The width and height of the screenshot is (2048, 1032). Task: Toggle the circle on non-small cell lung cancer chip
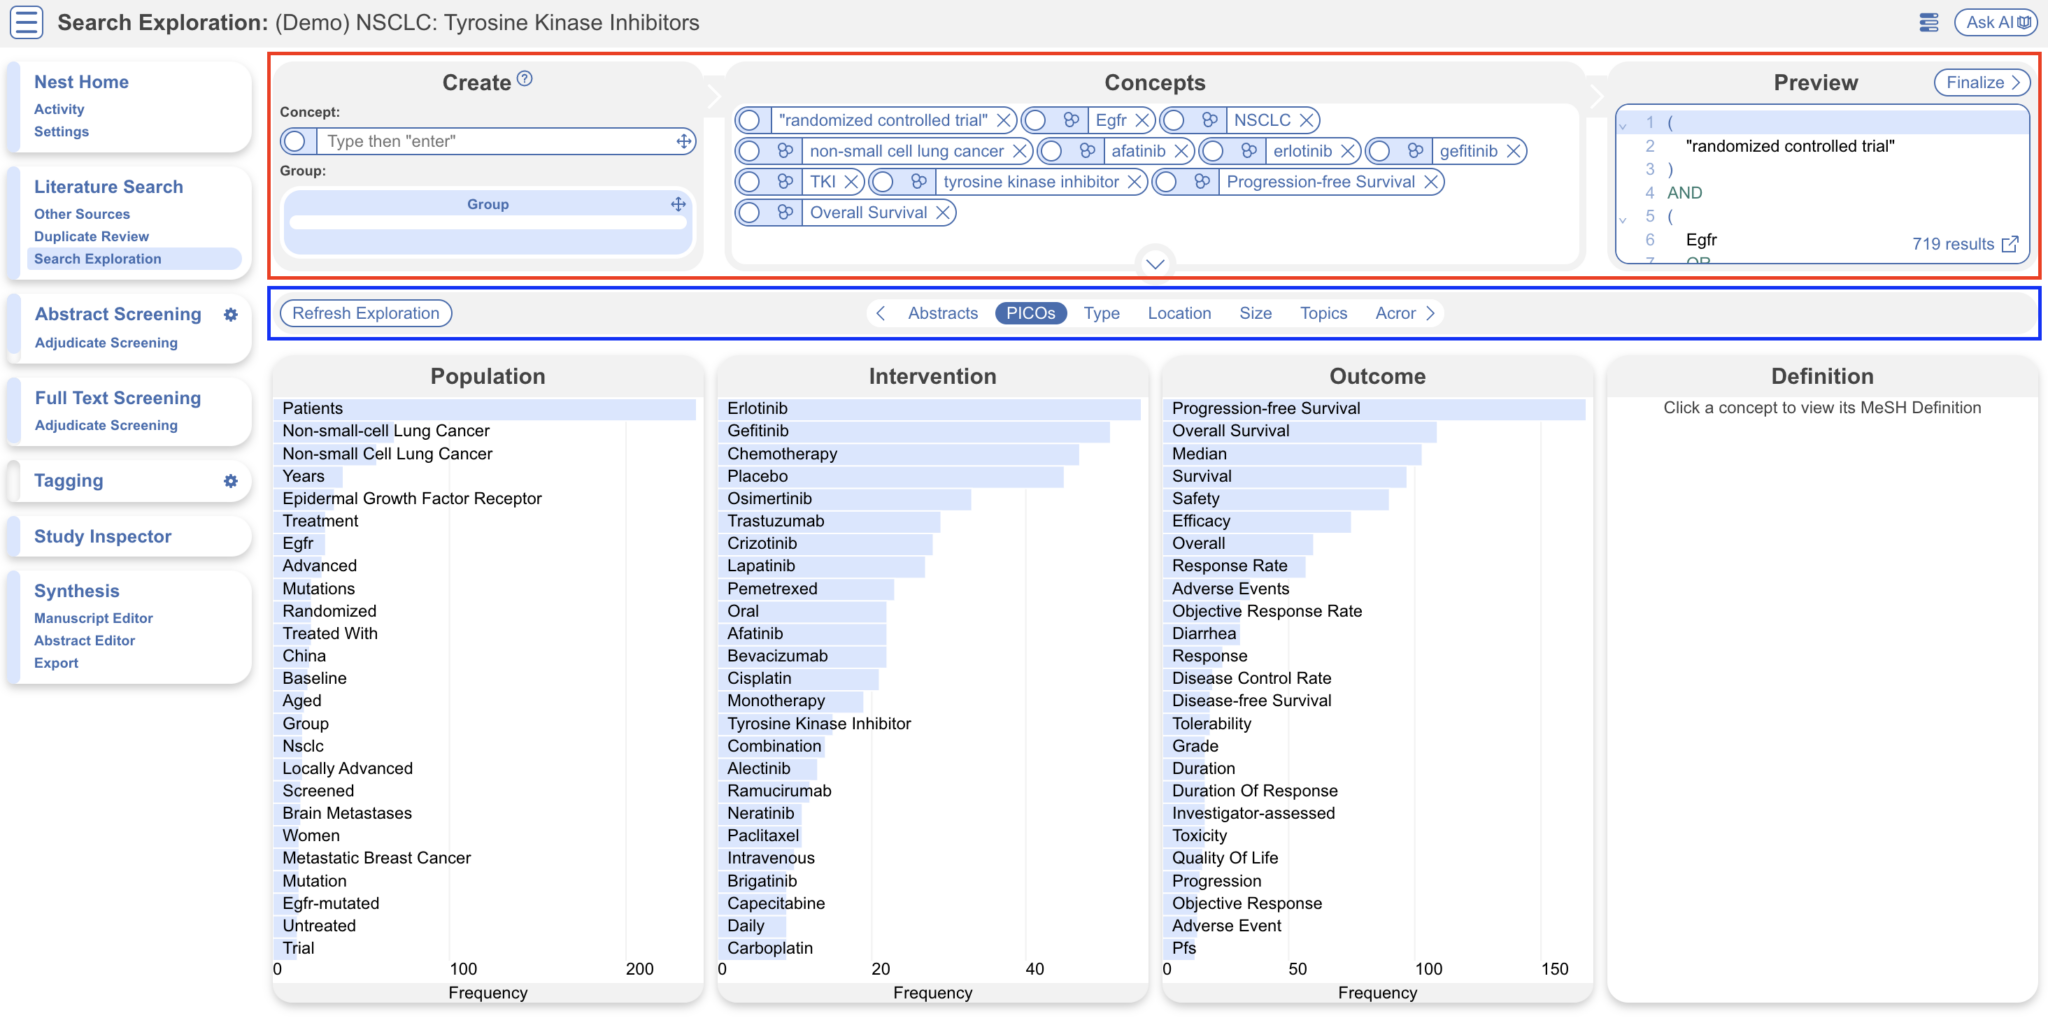[749, 151]
